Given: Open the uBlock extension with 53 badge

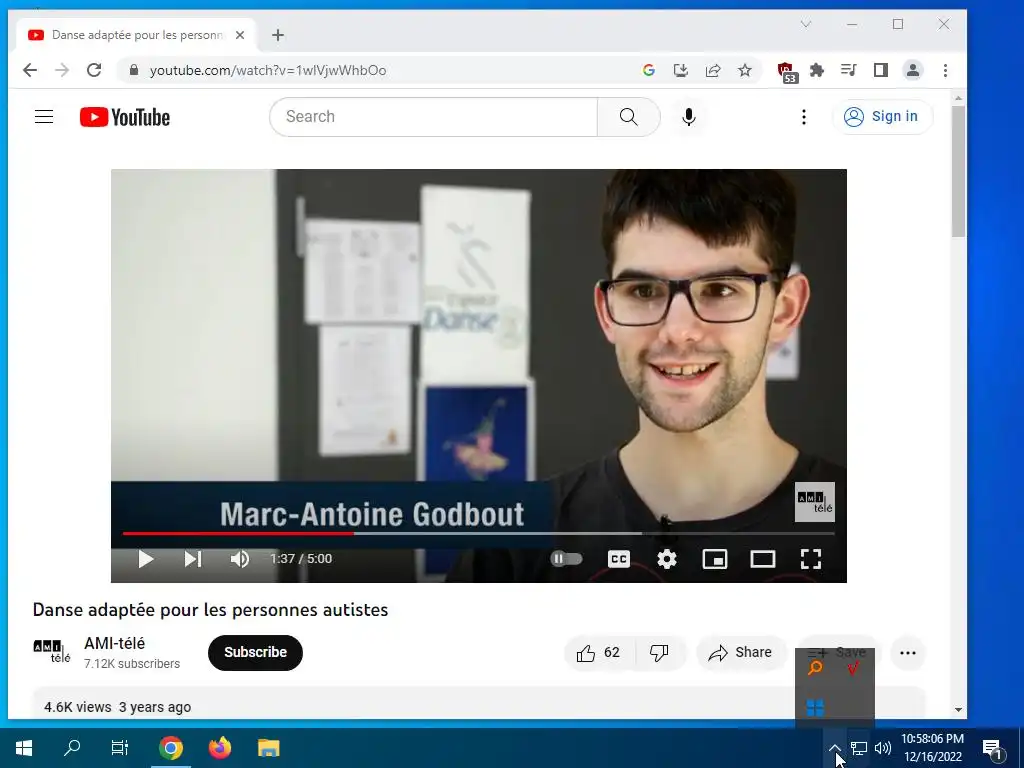Looking at the screenshot, I should tap(786, 72).
